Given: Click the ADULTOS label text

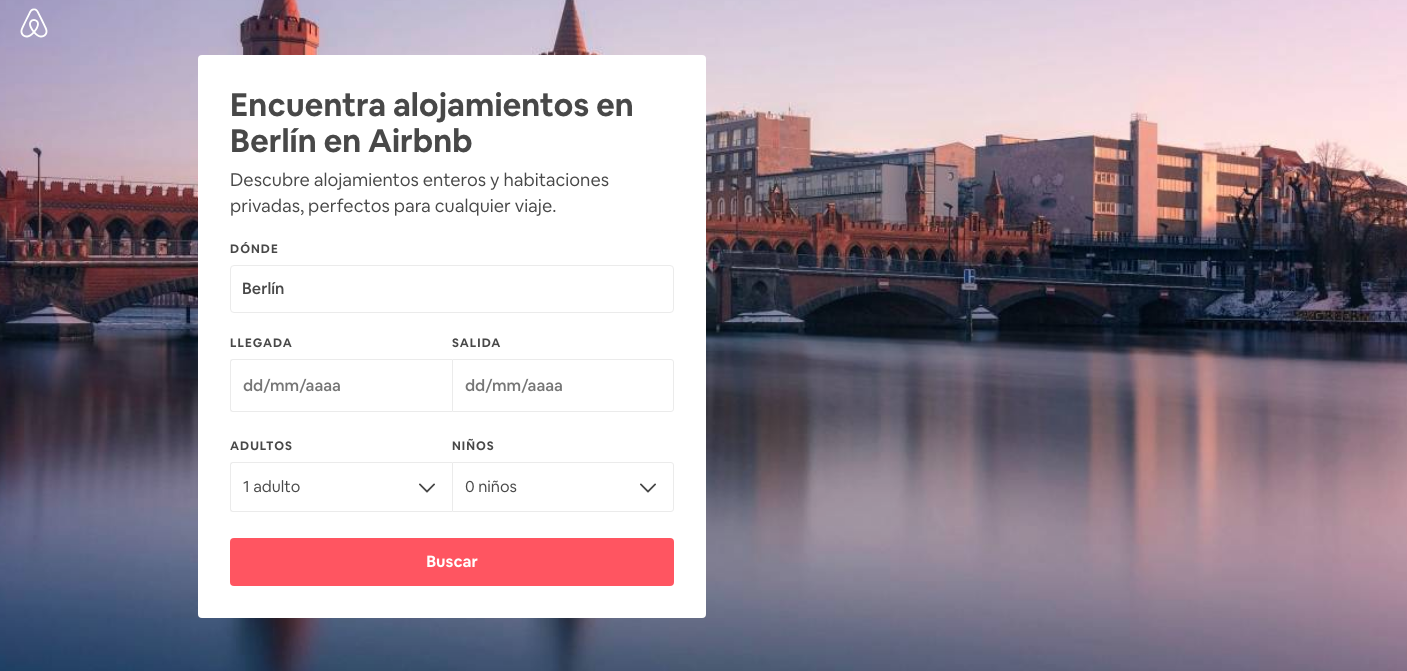Looking at the screenshot, I should [x=261, y=446].
